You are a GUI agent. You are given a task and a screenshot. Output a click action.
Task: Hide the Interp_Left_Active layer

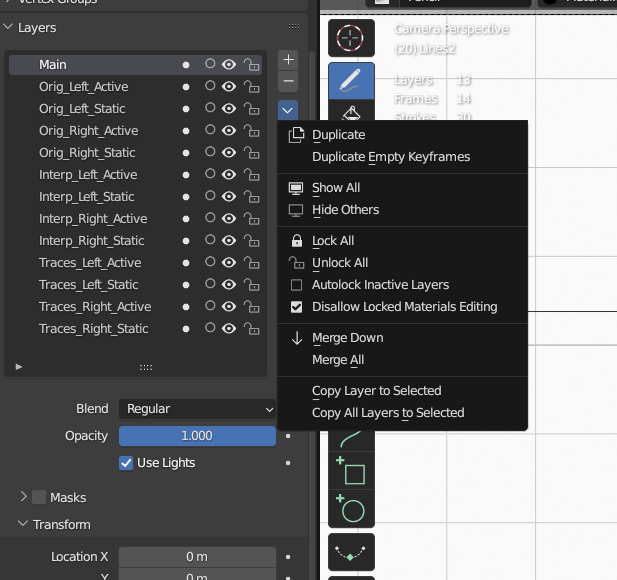click(x=229, y=174)
